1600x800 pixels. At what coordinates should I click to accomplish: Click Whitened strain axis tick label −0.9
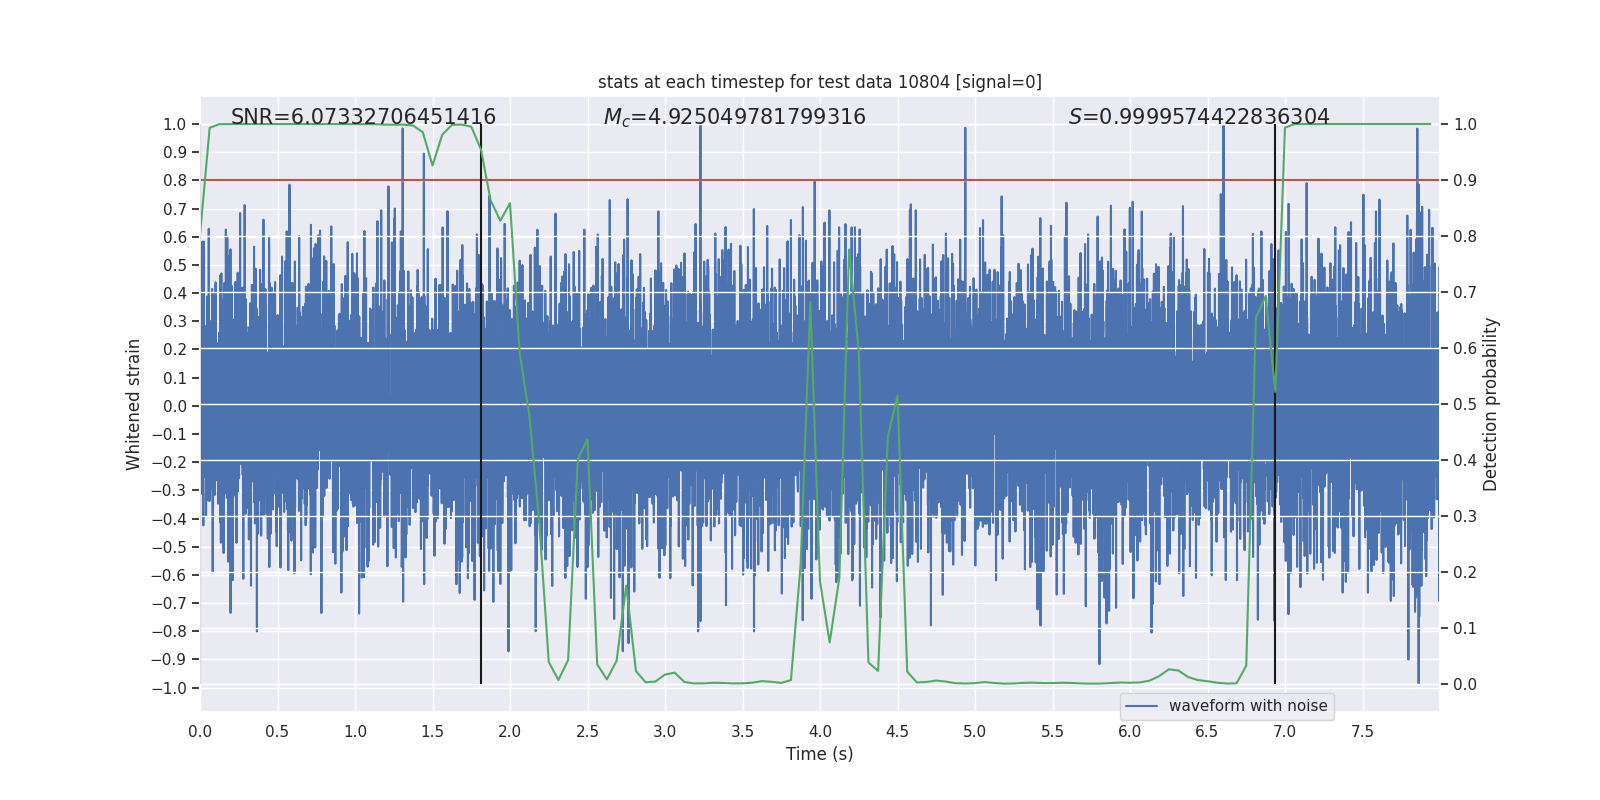click(x=169, y=660)
